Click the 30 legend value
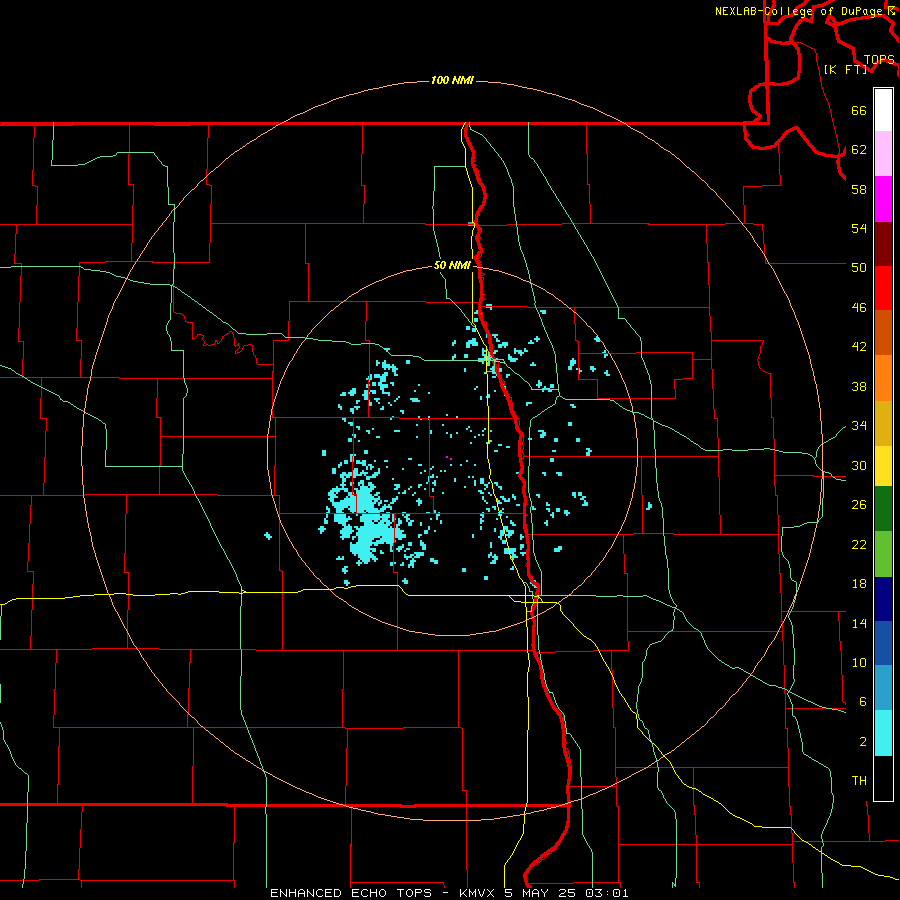 [859, 465]
